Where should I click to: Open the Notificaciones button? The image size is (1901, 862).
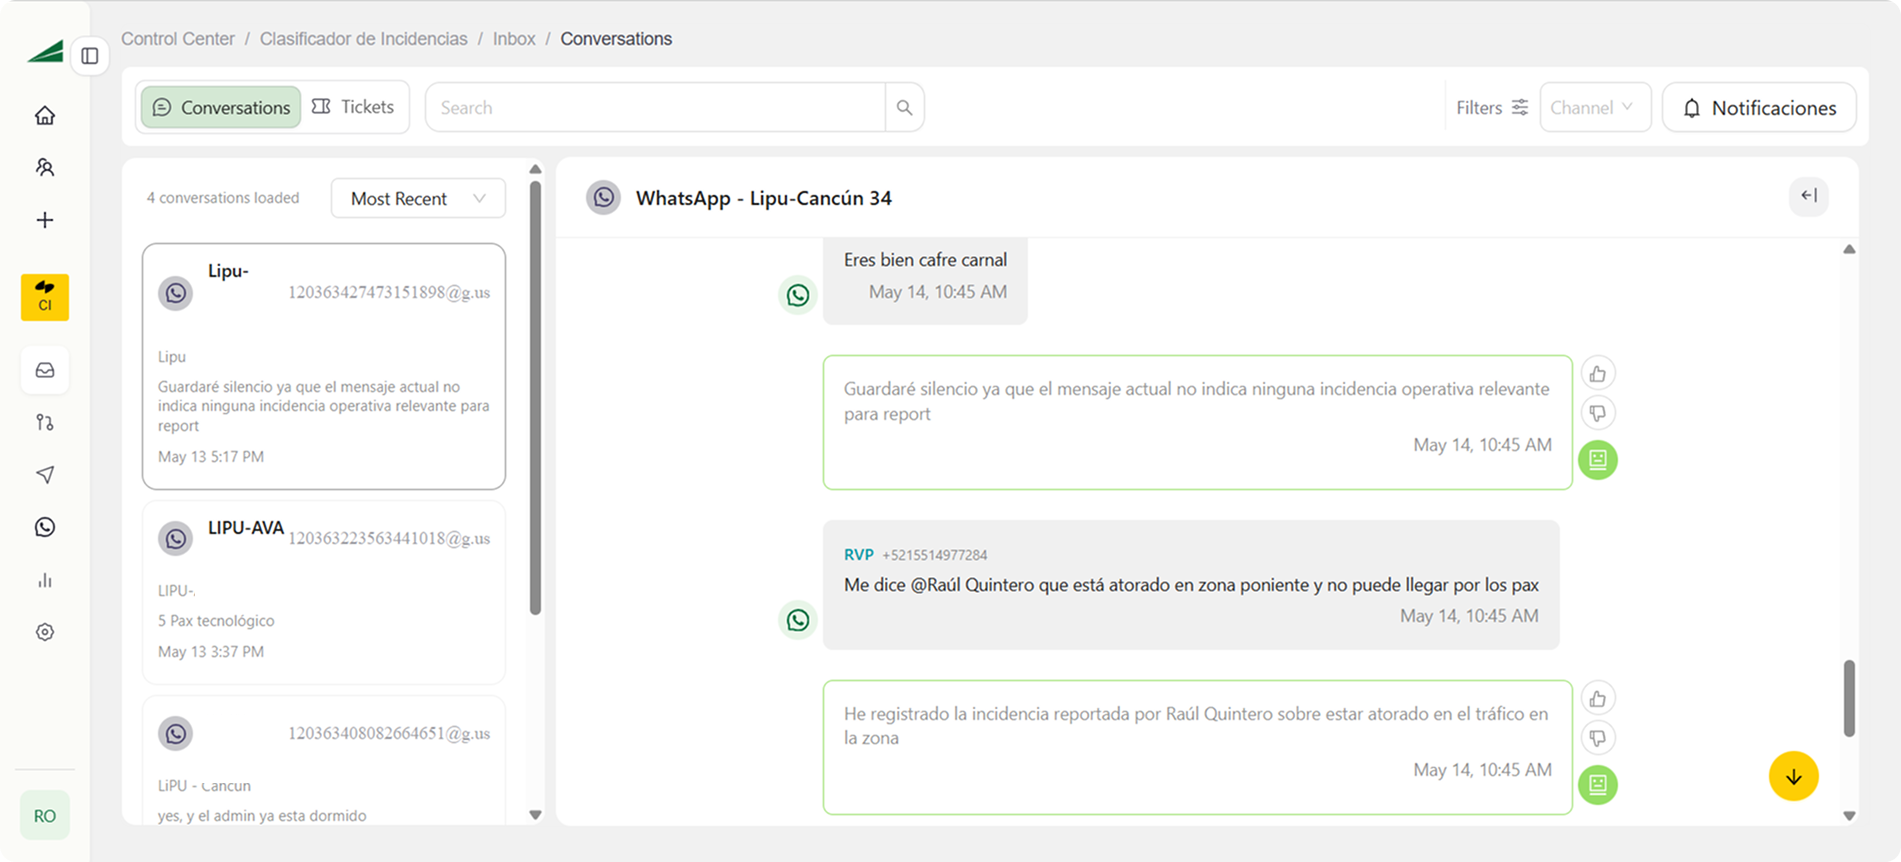[x=1759, y=107]
